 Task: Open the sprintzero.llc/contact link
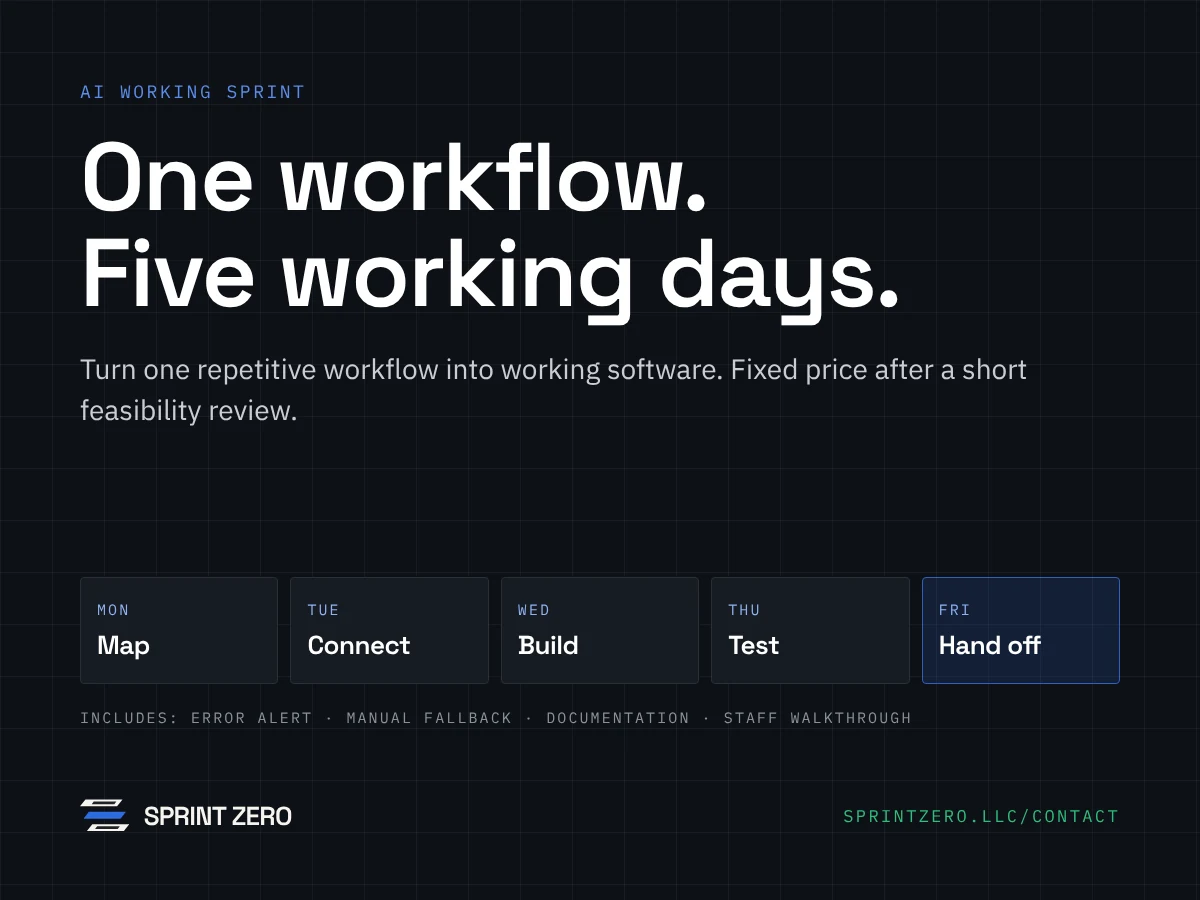[x=981, y=817]
